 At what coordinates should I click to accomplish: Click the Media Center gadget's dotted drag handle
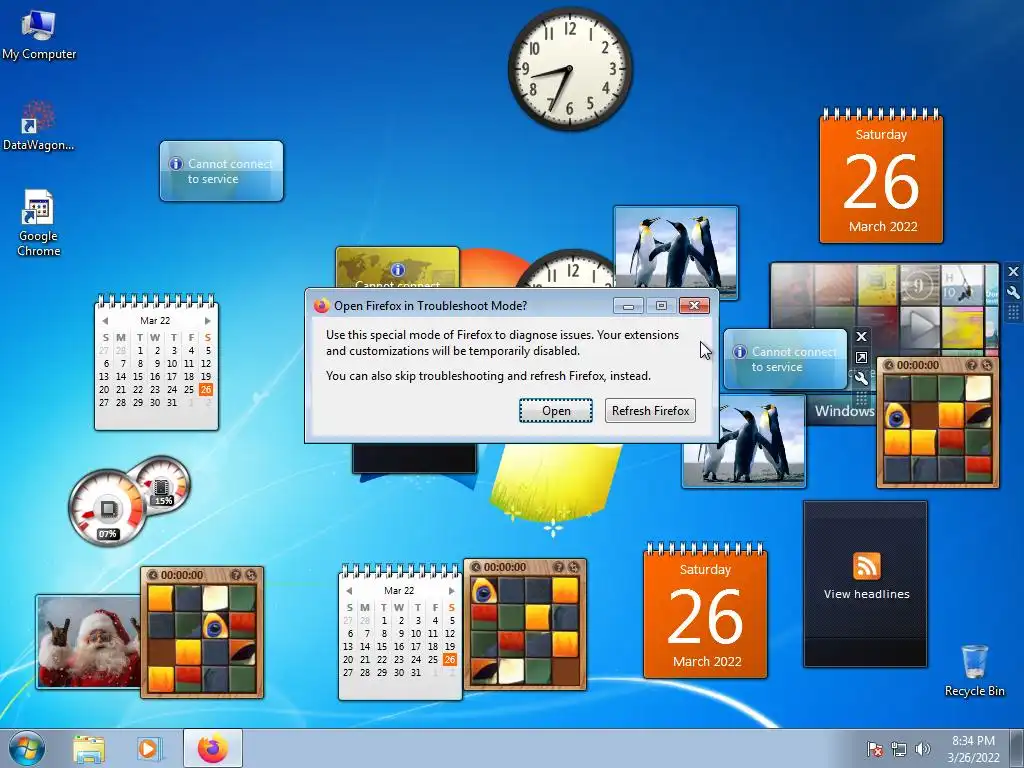1013,312
